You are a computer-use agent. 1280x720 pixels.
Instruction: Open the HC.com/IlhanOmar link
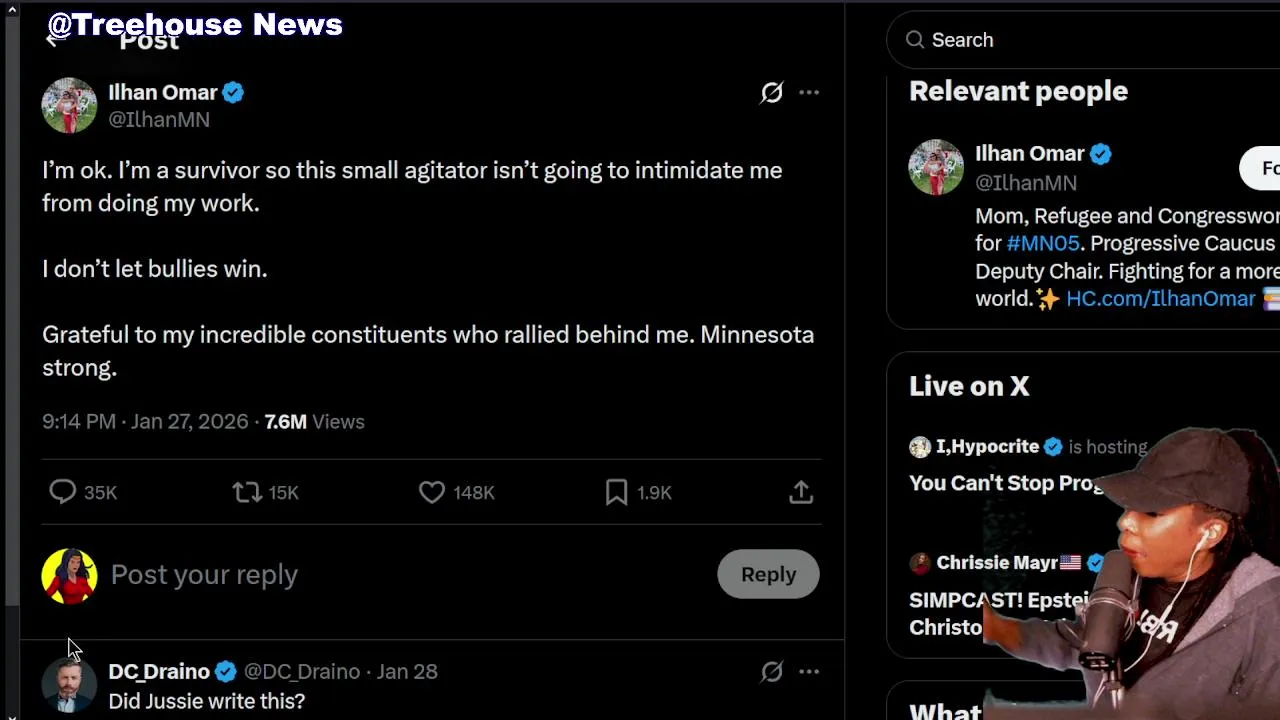[1160, 298]
